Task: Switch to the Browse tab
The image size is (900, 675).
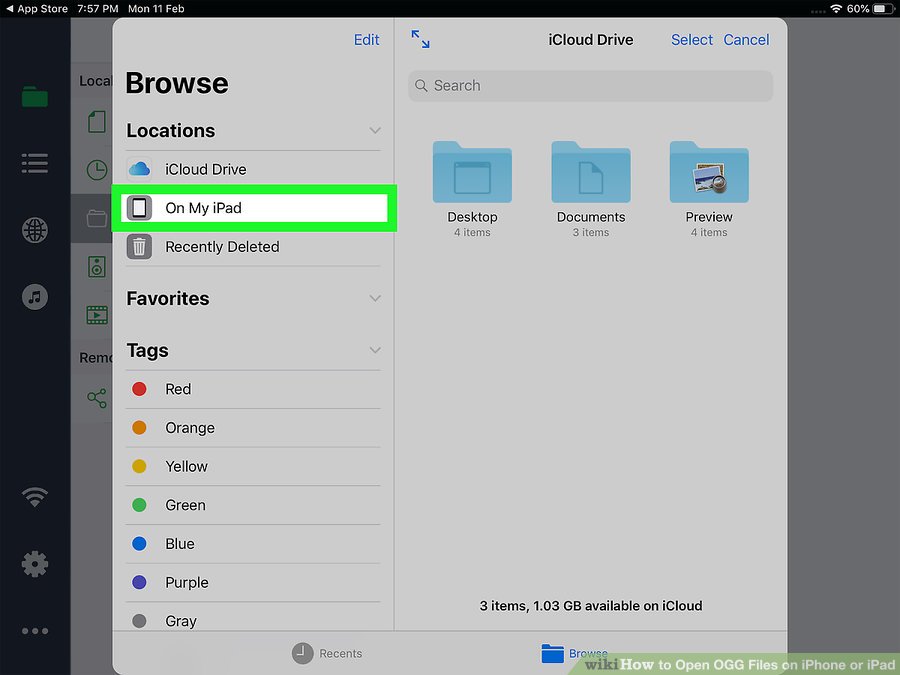Action: [x=575, y=653]
